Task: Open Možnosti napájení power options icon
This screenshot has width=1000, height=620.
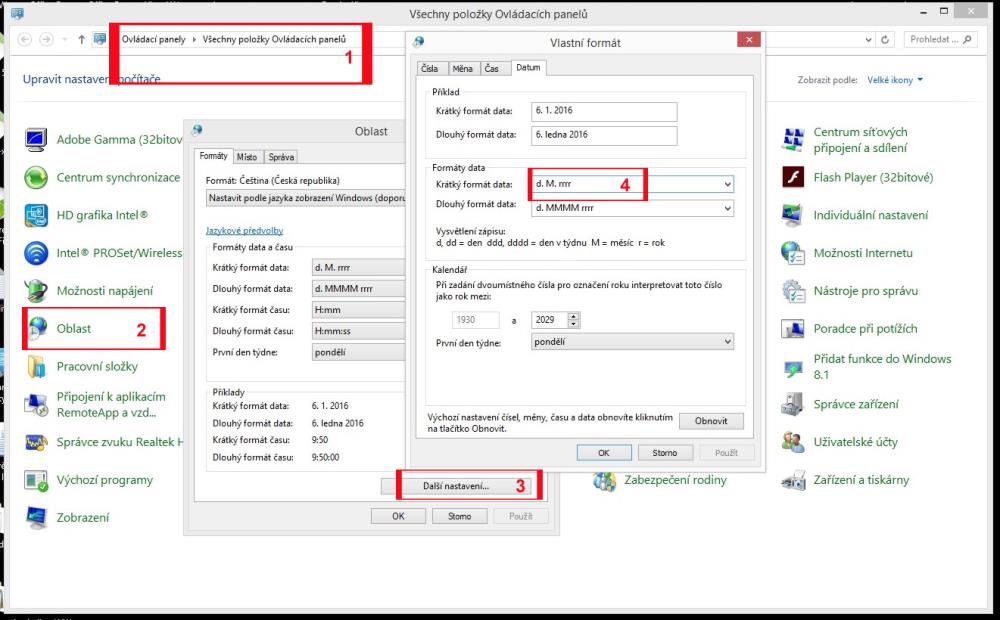Action: click(x=36, y=291)
